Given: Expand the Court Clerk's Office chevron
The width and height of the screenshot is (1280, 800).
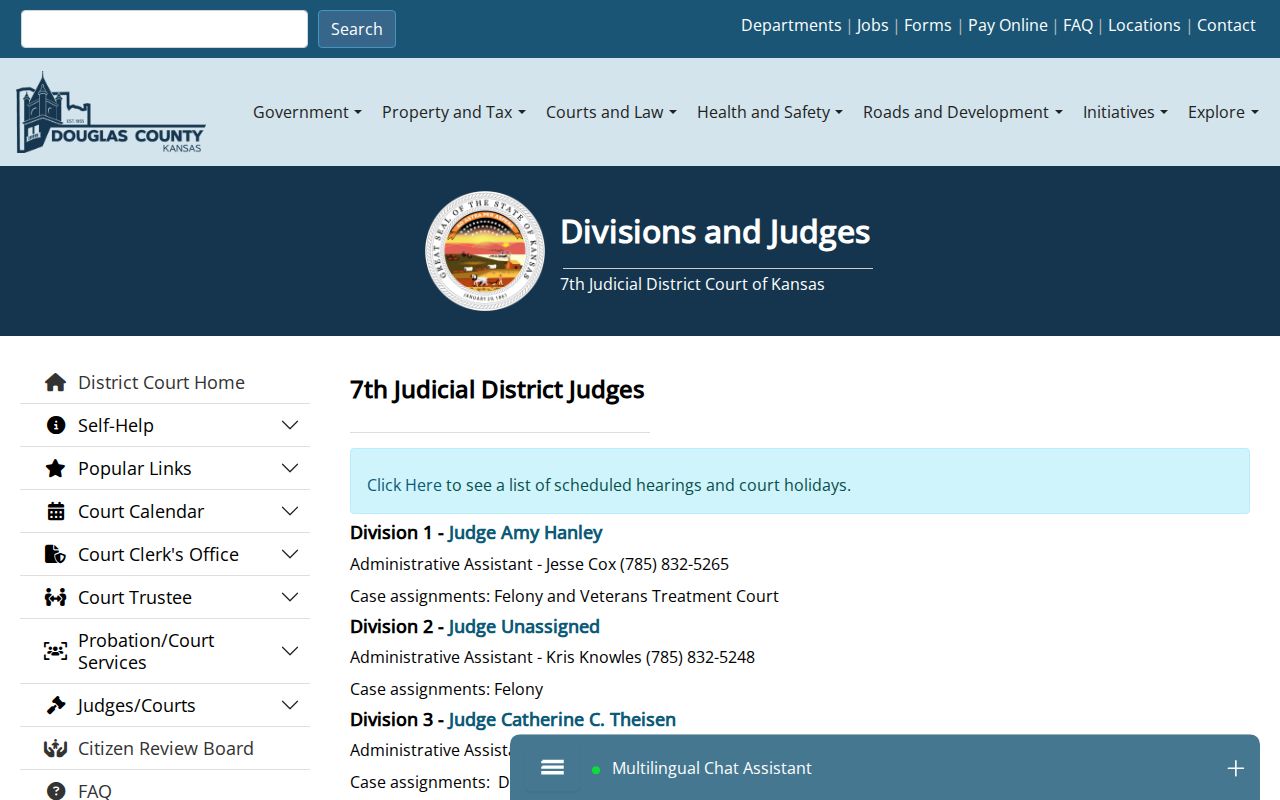Looking at the screenshot, I should click(x=290, y=554).
